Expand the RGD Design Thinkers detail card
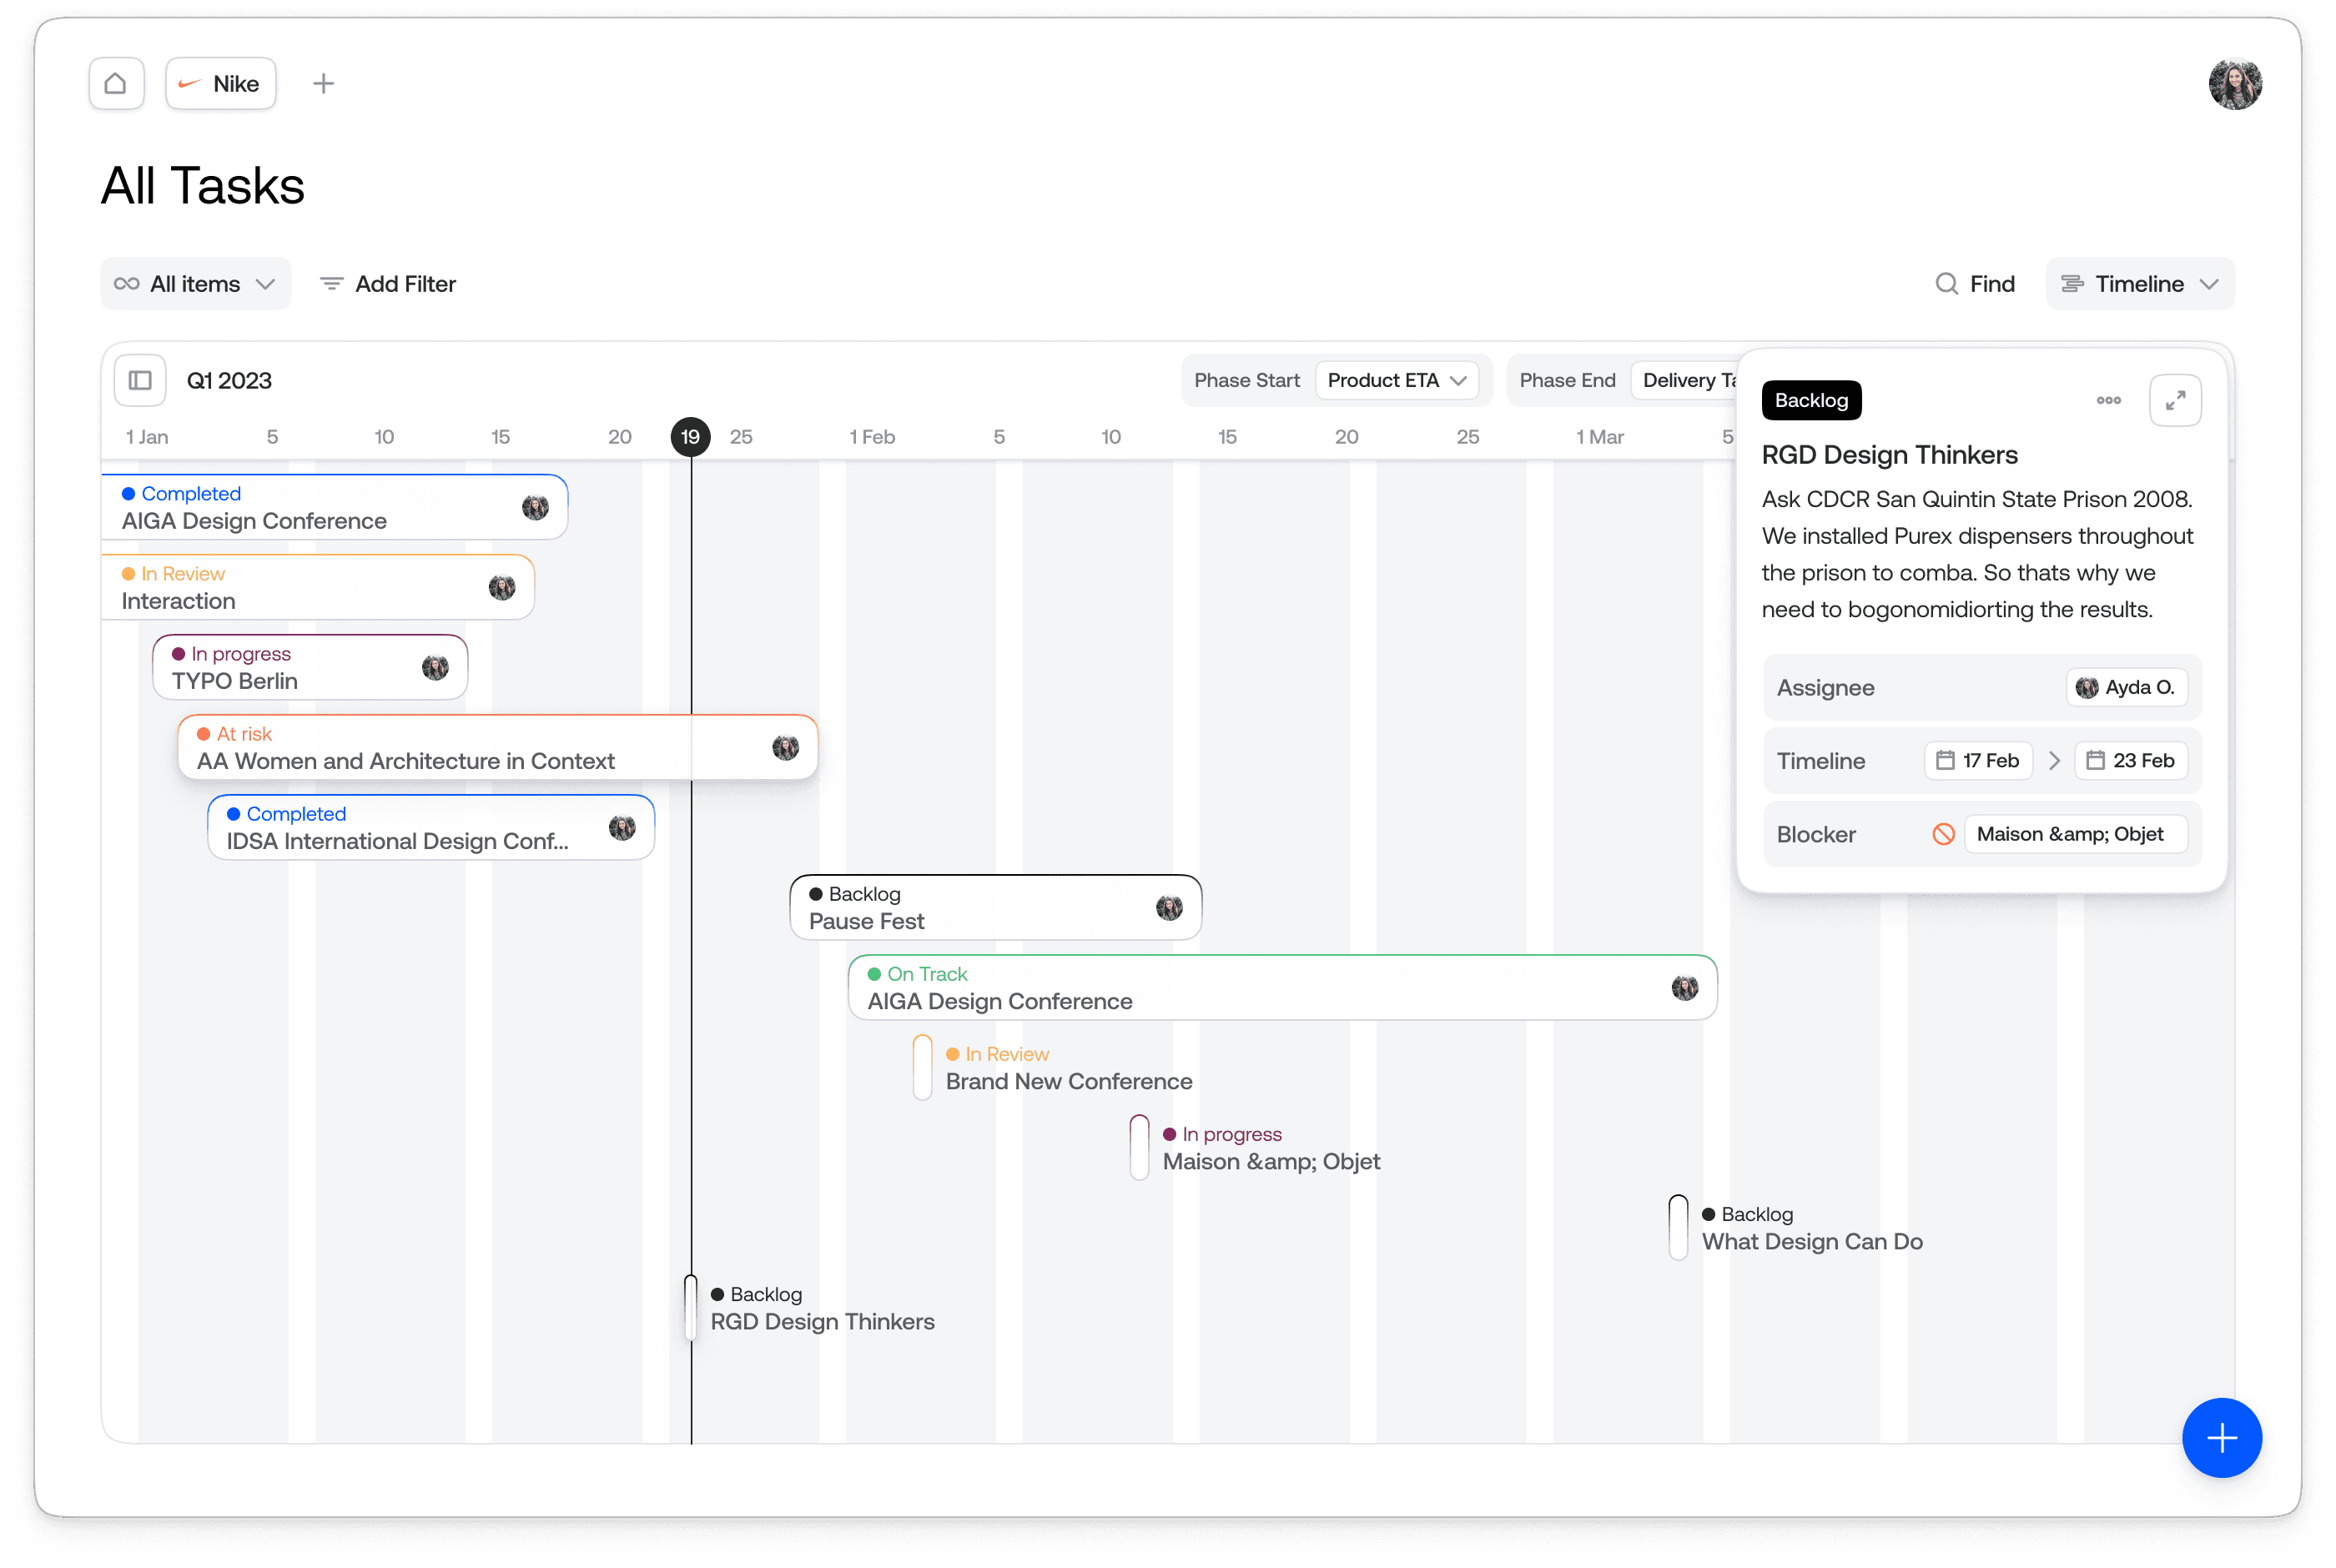 [2175, 400]
